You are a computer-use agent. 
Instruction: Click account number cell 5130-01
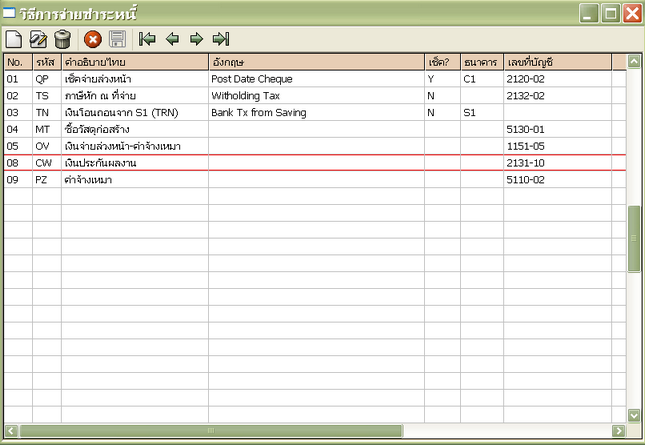(x=557, y=130)
